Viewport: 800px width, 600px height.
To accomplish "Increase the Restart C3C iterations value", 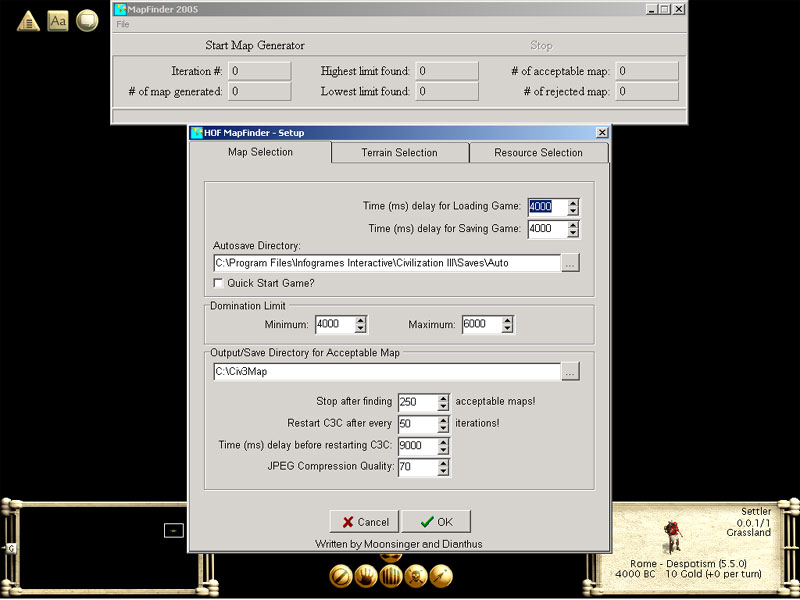I will tap(443, 420).
